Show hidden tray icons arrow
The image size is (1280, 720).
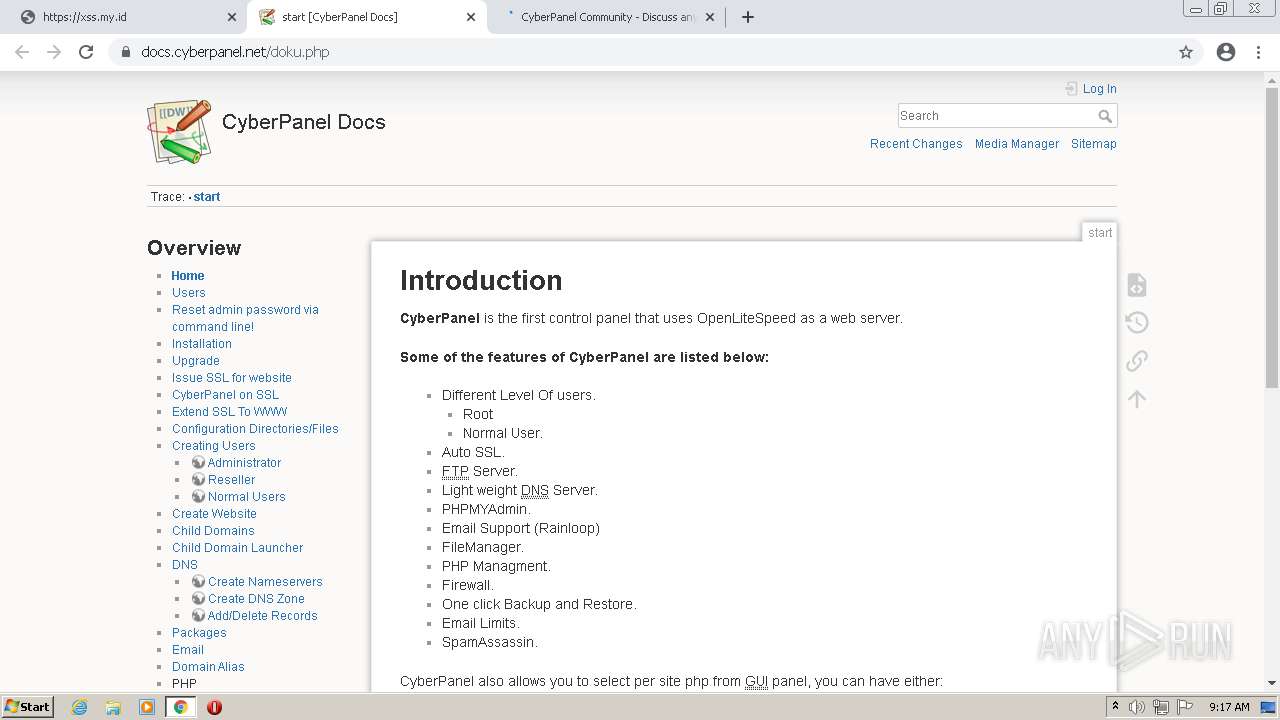tap(1115, 707)
